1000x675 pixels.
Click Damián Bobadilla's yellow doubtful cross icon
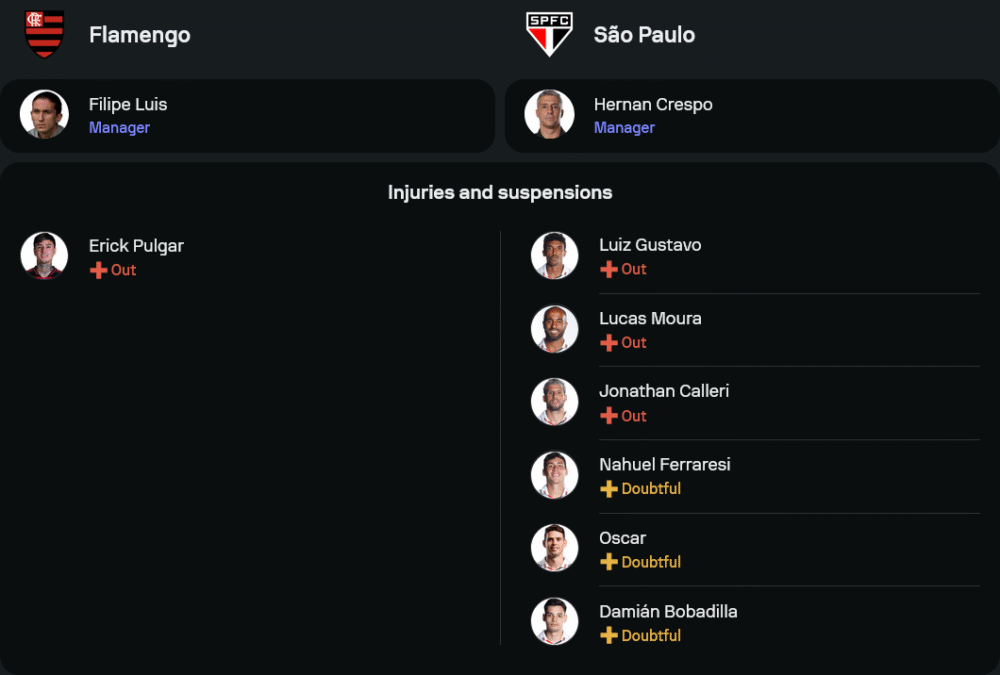pyautogui.click(x=608, y=635)
